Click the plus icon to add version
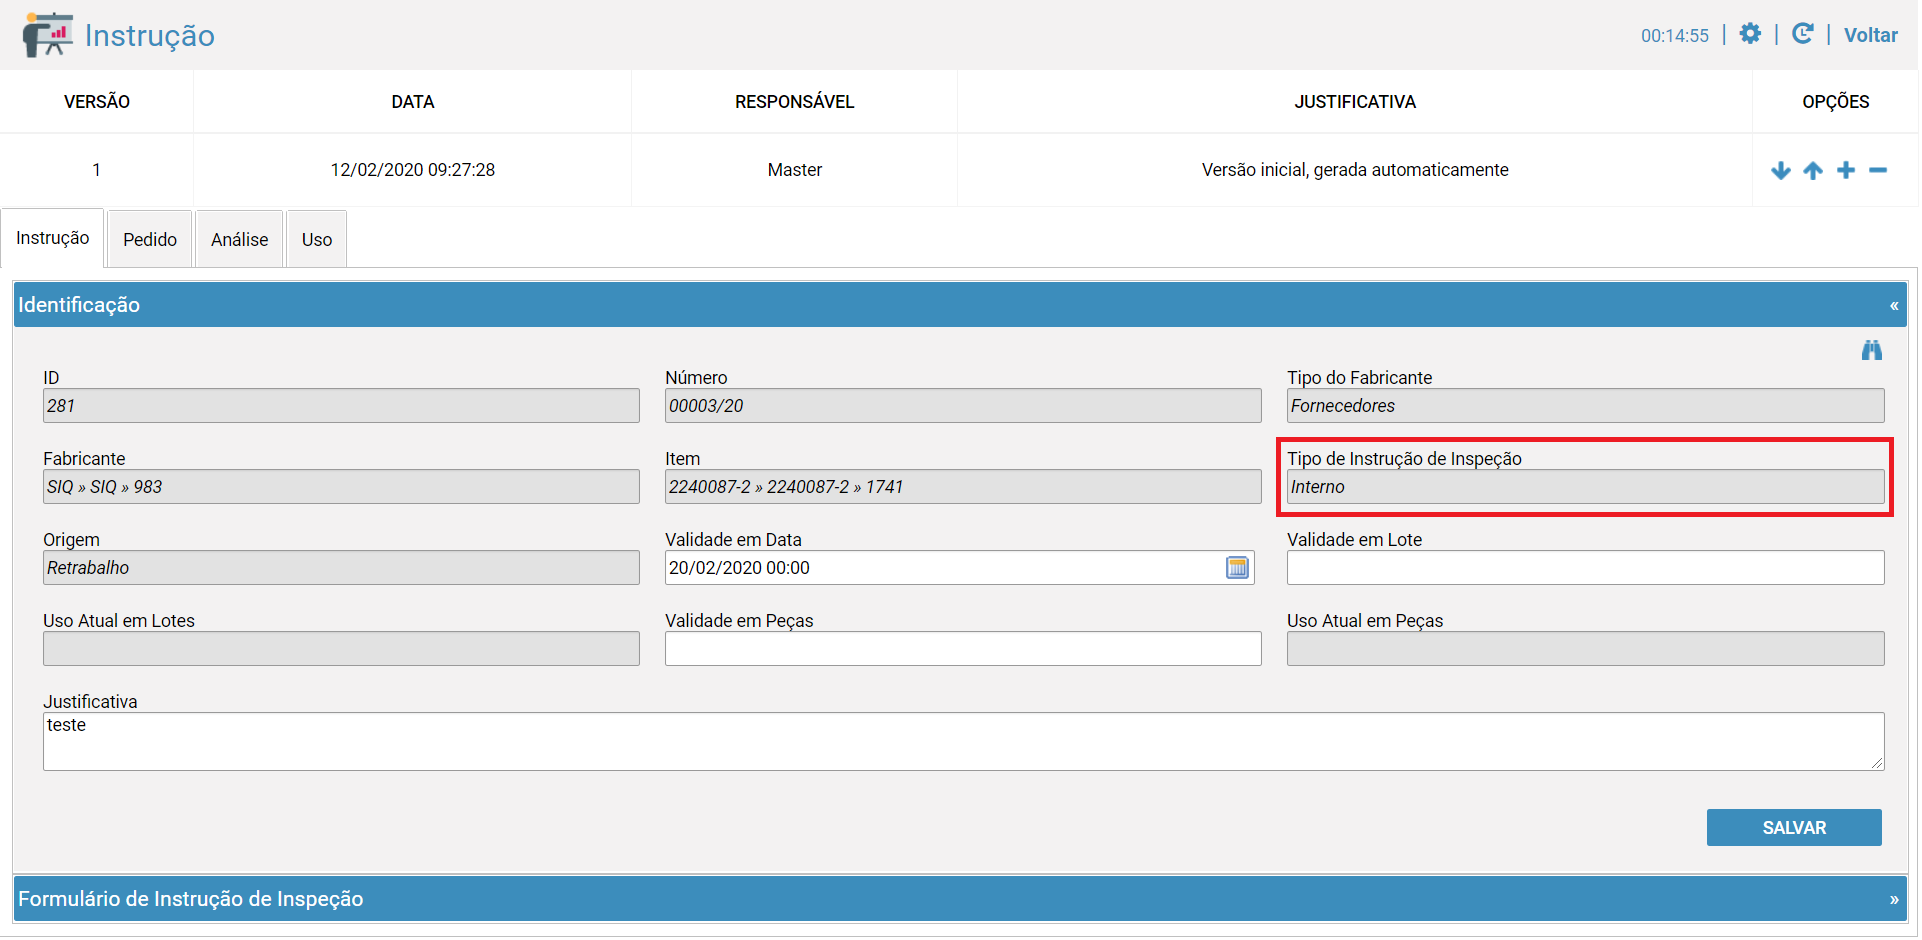This screenshot has width=1922, height=940. pyautogui.click(x=1846, y=170)
